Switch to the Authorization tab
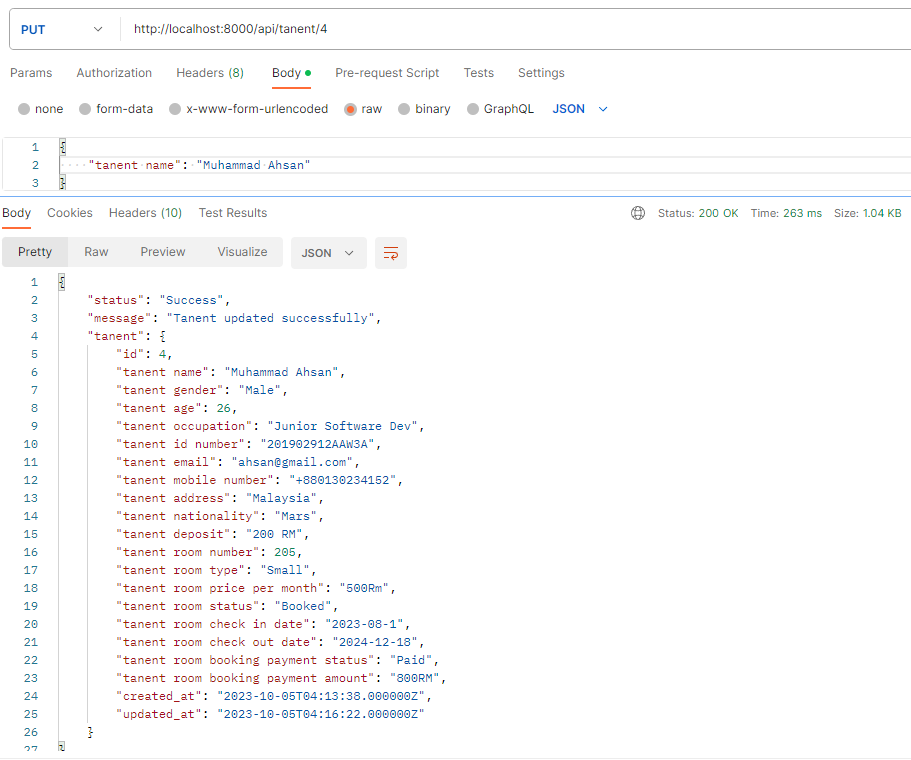The width and height of the screenshot is (911, 760). click(x=113, y=73)
